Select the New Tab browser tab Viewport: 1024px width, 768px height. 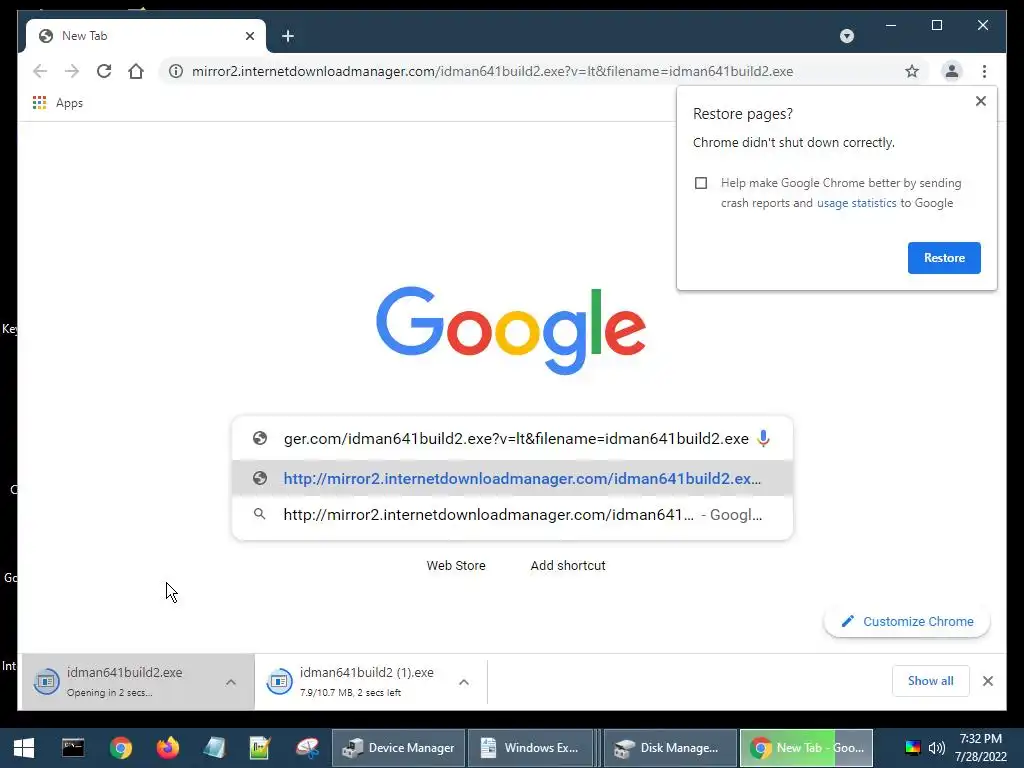click(x=146, y=36)
